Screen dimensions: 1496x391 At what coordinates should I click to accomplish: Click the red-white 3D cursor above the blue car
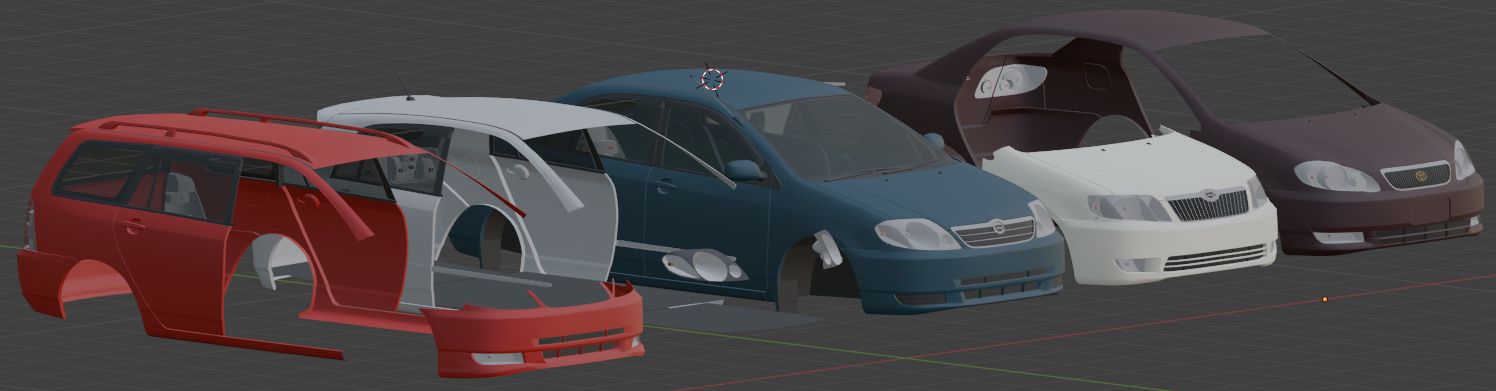tap(711, 79)
